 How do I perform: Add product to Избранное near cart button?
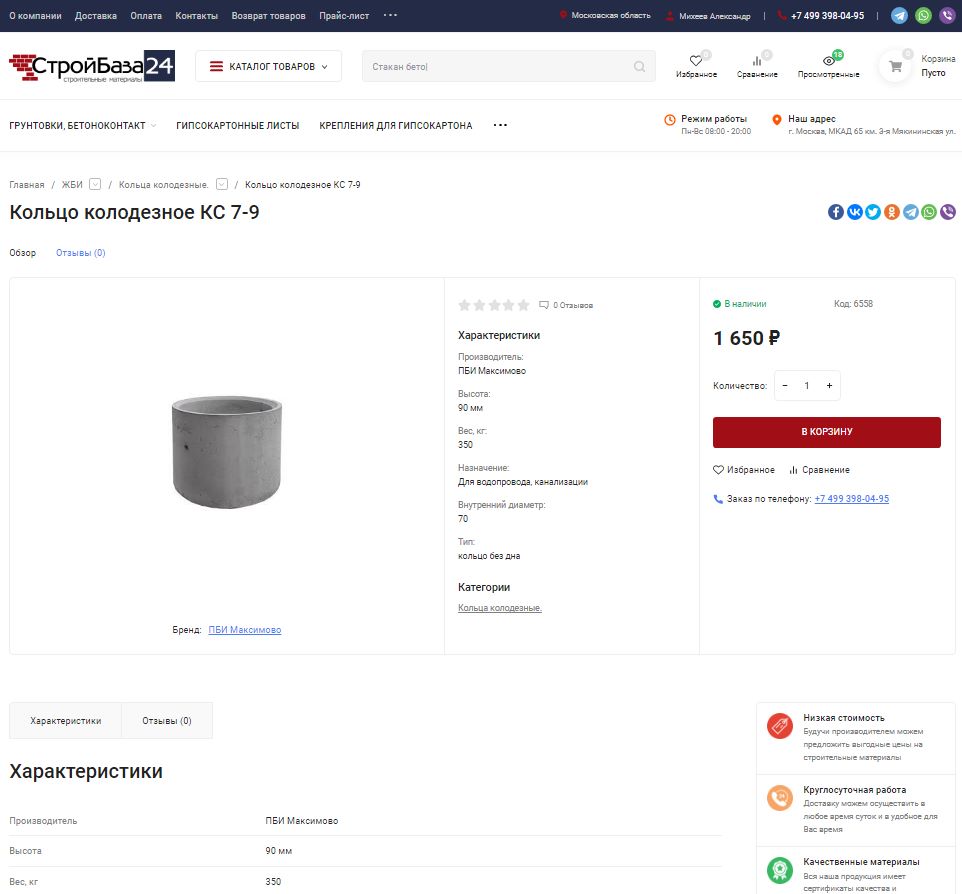pos(744,469)
